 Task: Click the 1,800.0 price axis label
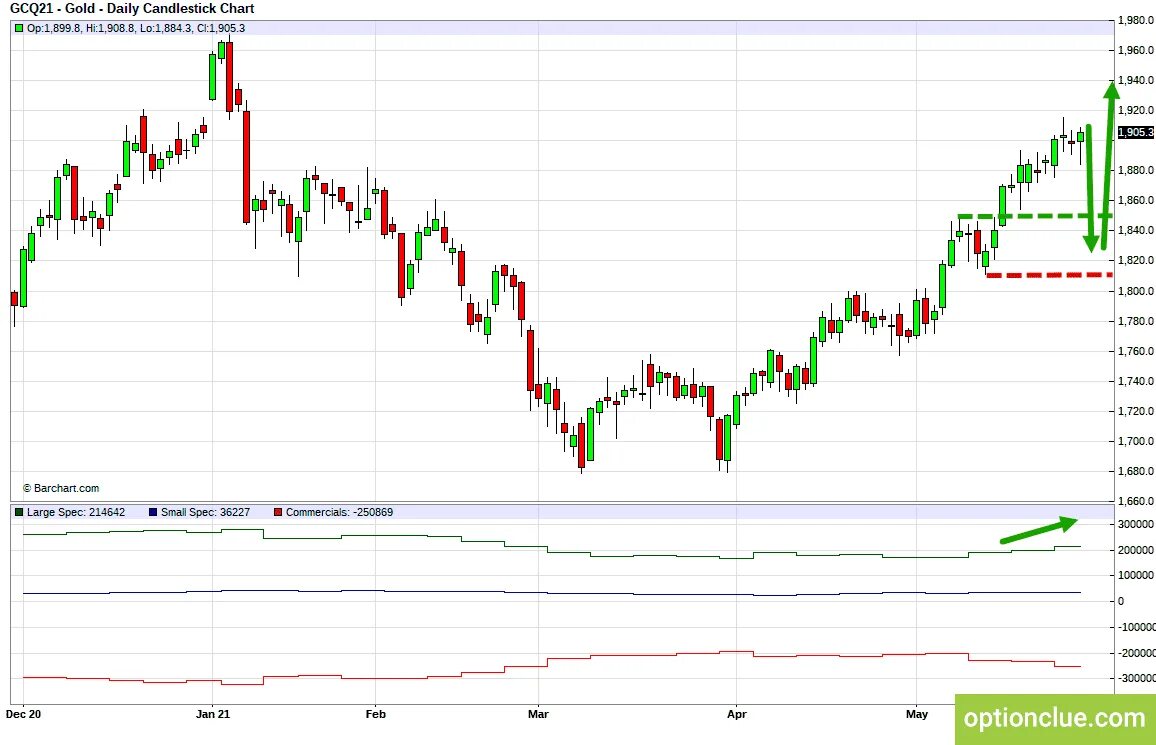[x=1135, y=291]
